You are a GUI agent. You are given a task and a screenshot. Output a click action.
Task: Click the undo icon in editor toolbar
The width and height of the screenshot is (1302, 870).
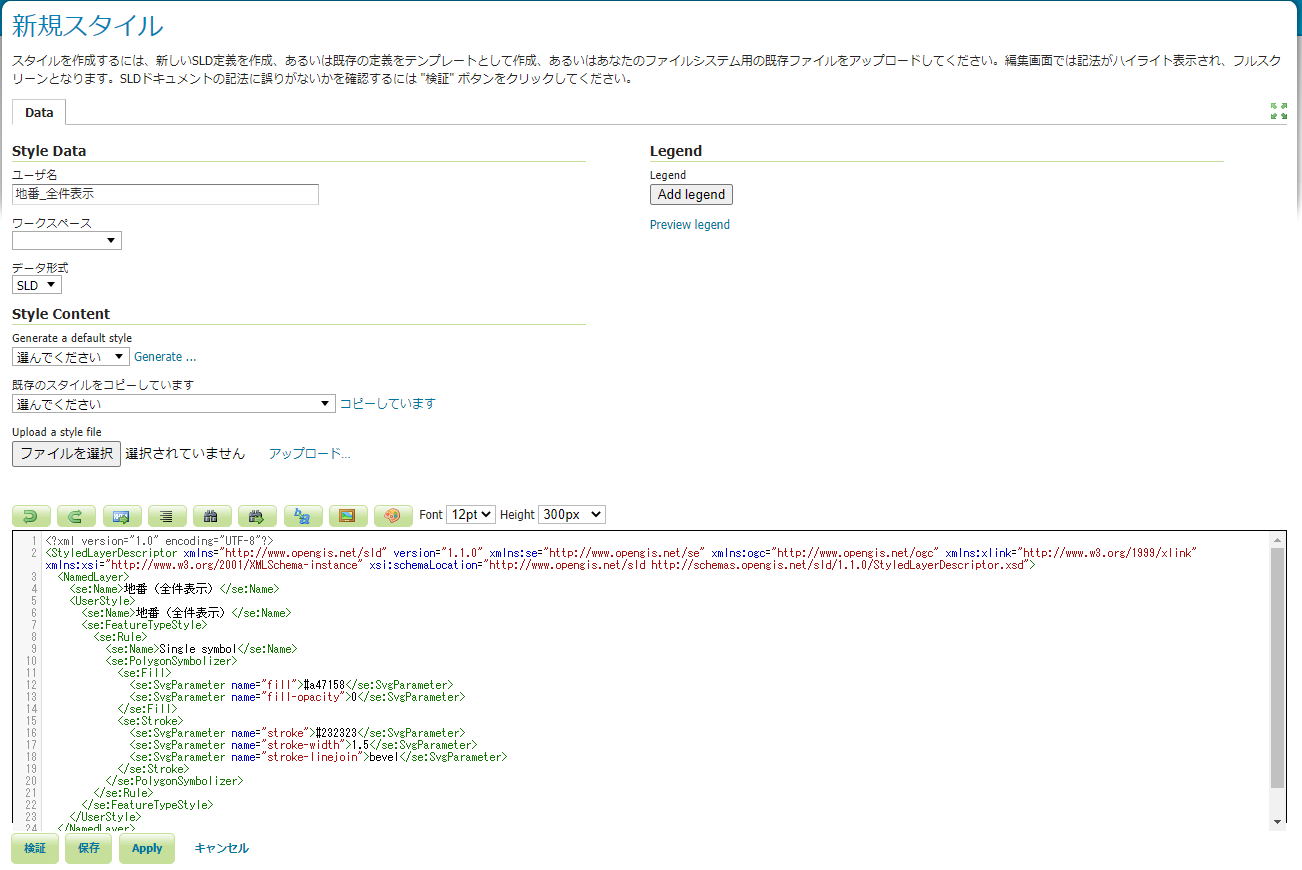[x=31, y=516]
